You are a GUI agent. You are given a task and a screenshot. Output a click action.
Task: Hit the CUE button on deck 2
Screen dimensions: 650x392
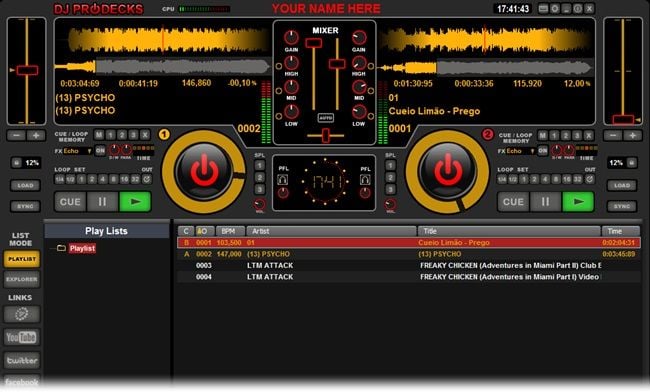pos(513,202)
